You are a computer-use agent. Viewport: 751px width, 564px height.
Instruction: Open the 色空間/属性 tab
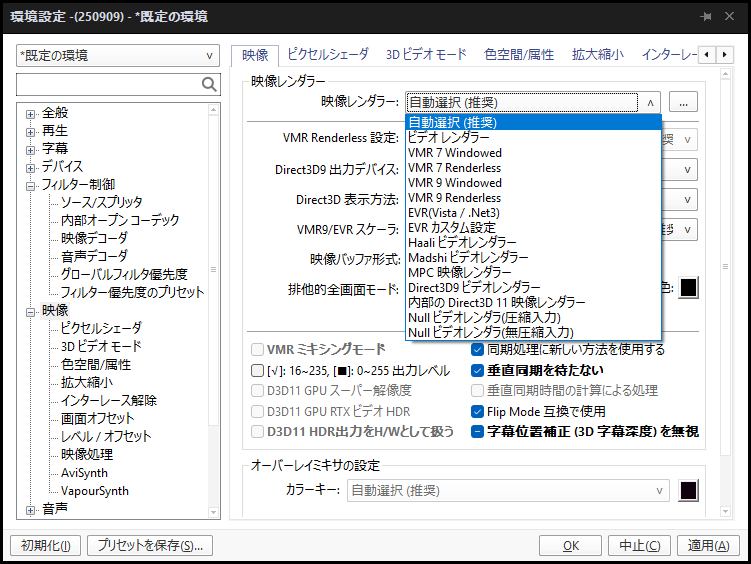518,54
